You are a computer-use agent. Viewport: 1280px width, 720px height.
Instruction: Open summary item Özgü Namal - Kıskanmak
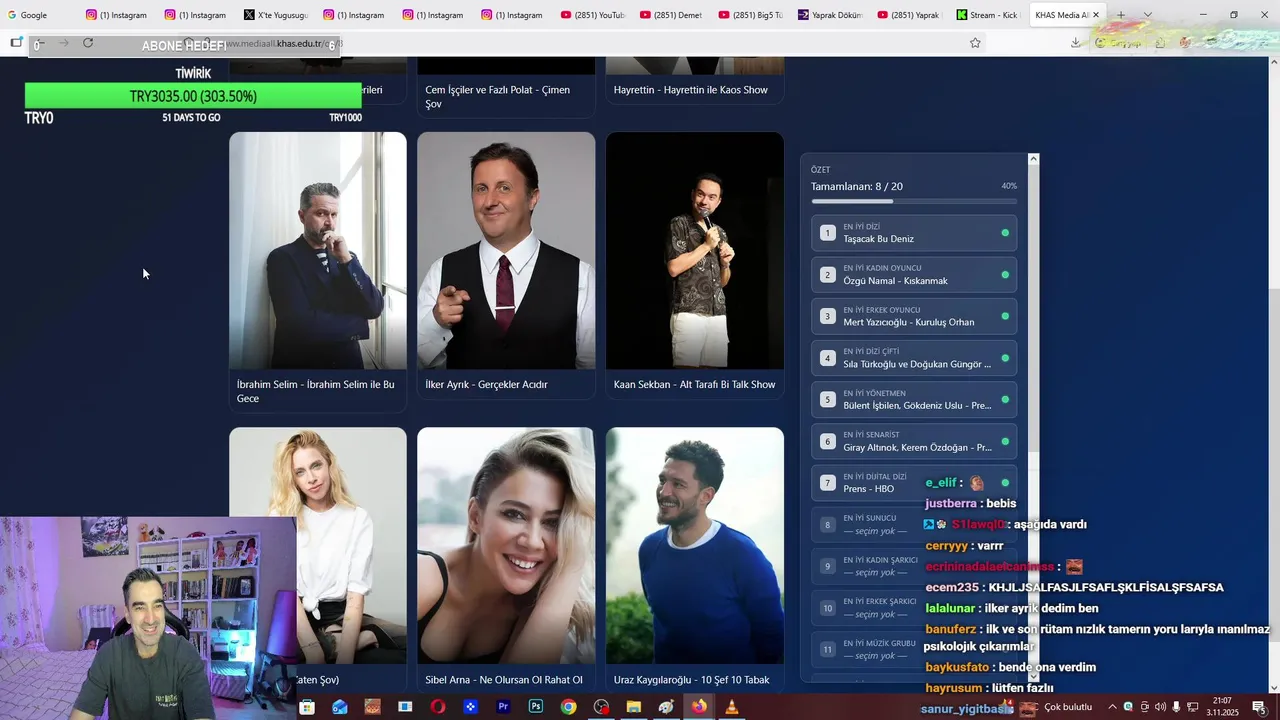pyautogui.click(x=914, y=274)
